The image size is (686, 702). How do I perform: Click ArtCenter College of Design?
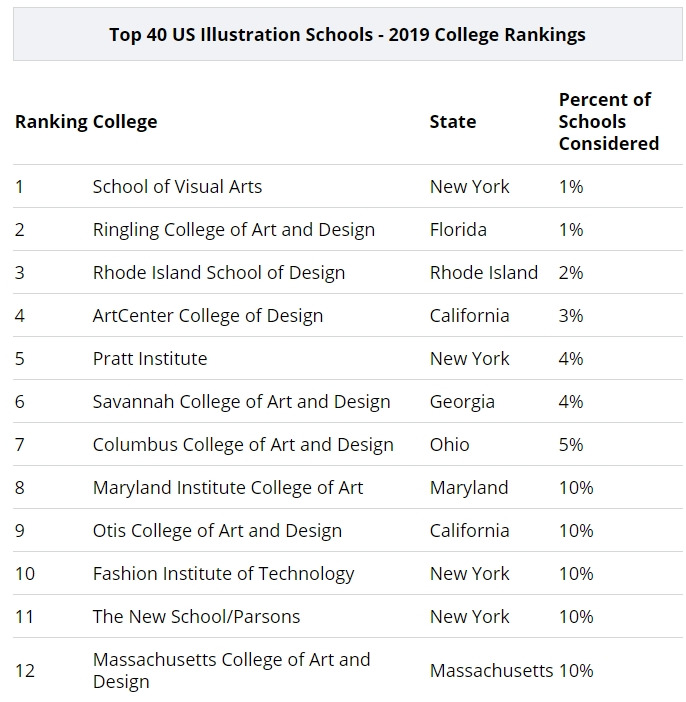207,316
